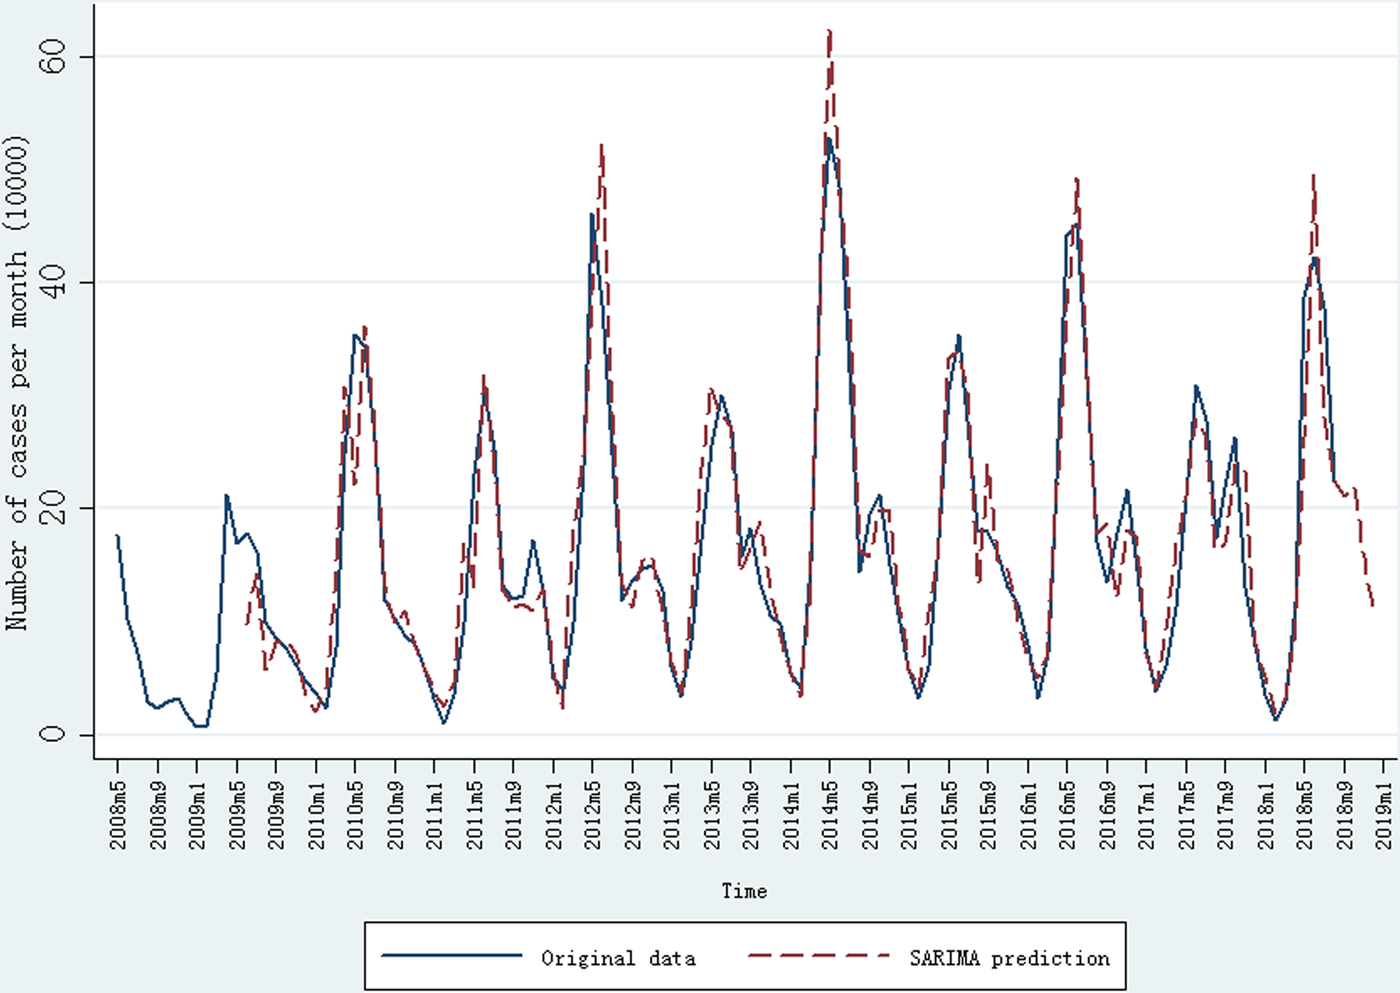Click the 60 tick label on y-axis
The width and height of the screenshot is (1400, 993).
[52, 57]
